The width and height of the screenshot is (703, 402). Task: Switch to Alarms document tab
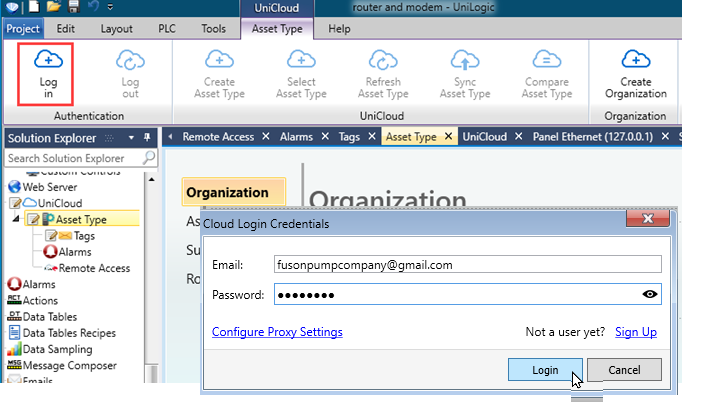pos(296,137)
